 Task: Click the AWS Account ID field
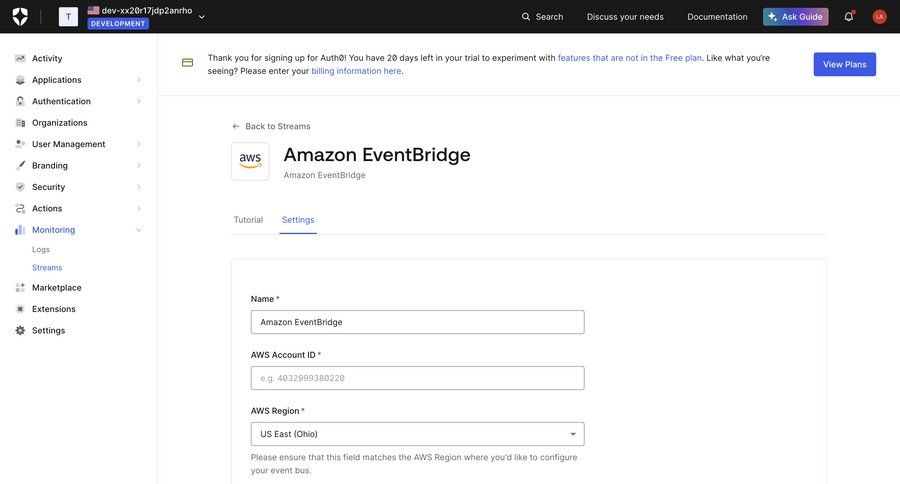417,378
